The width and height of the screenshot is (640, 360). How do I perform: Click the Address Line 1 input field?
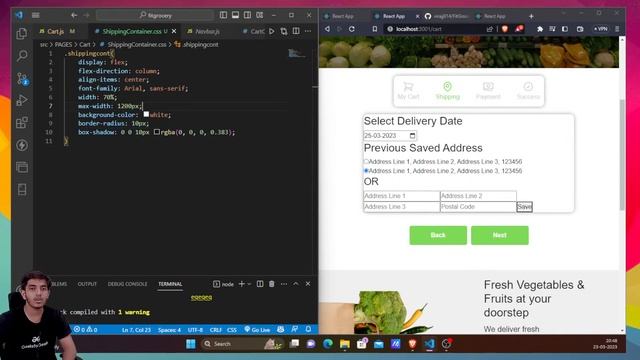click(x=402, y=196)
